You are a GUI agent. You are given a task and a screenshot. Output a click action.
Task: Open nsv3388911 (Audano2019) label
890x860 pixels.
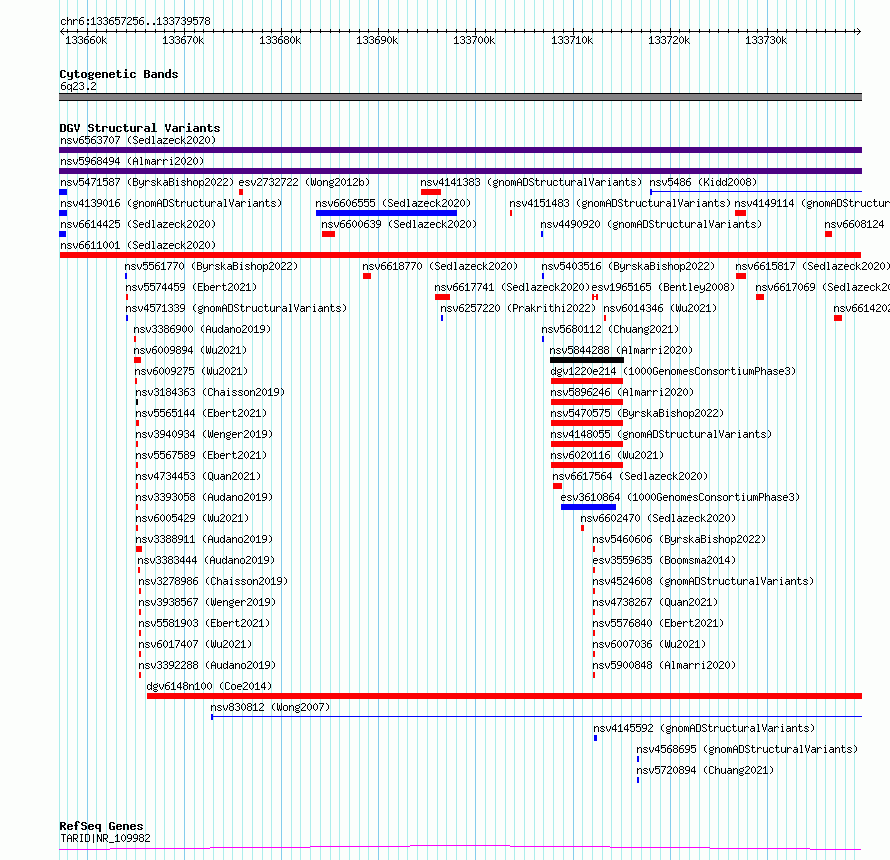pyautogui.click(x=204, y=539)
